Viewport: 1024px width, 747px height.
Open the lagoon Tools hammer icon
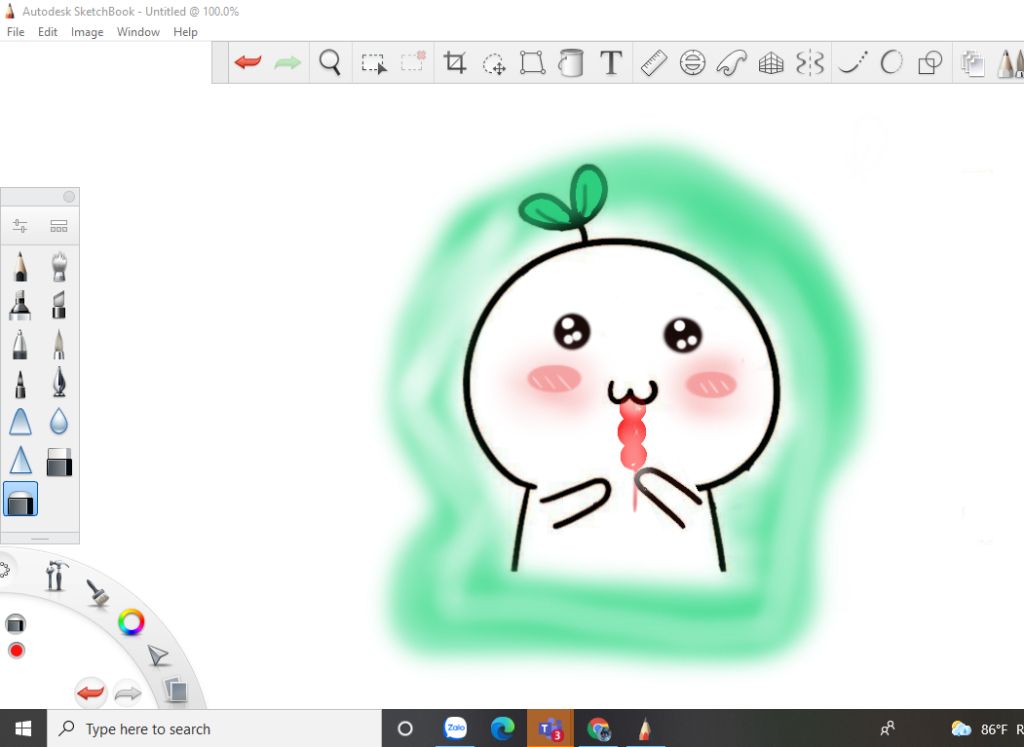(x=56, y=575)
